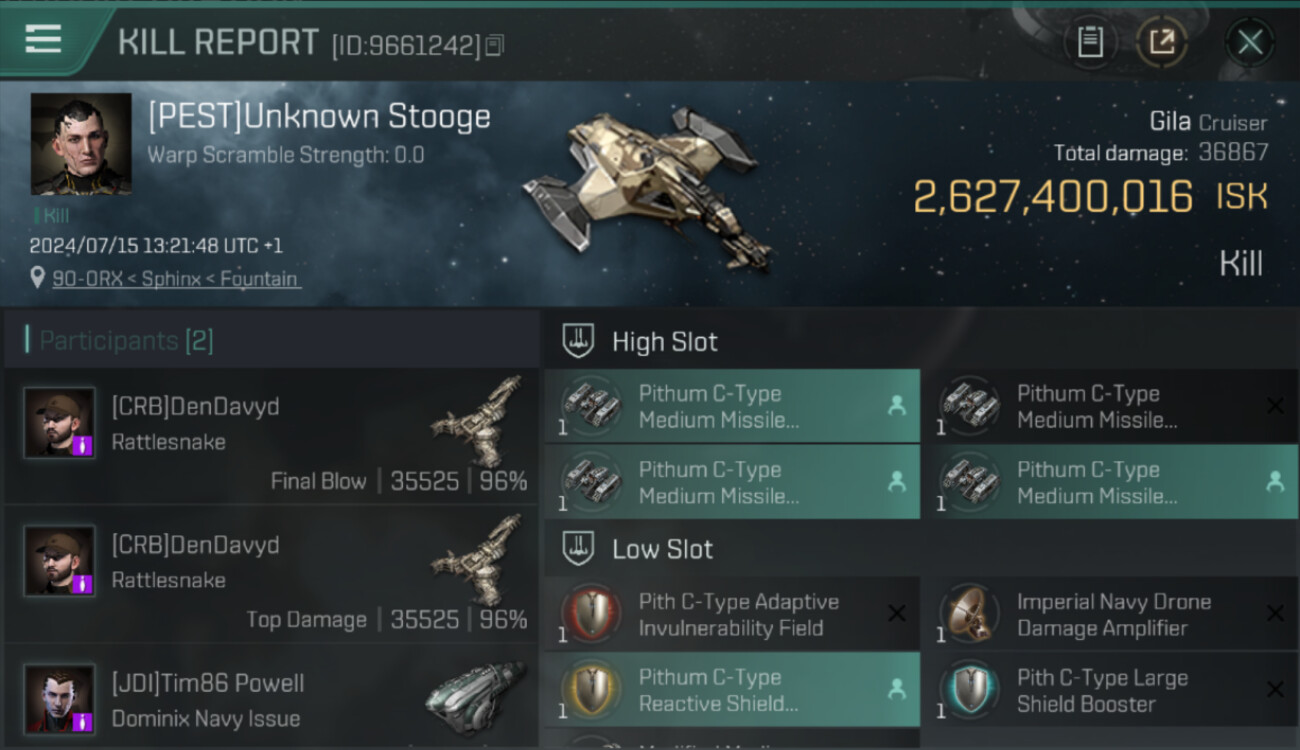The image size is (1300, 750).
Task: Open DenDavyd Top Damage participant portrait
Action: pyautogui.click(x=60, y=561)
